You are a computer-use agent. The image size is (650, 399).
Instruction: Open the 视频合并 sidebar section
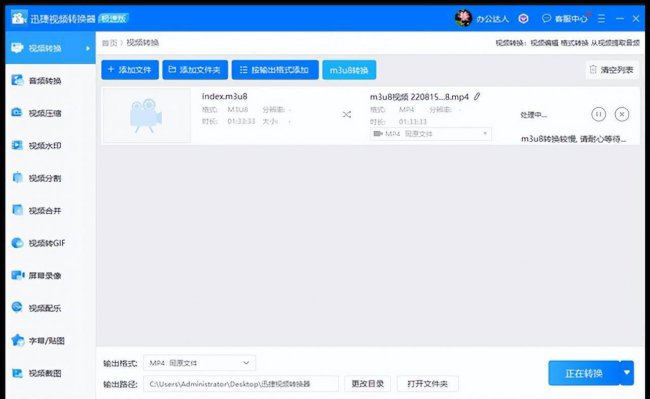[x=50, y=210]
